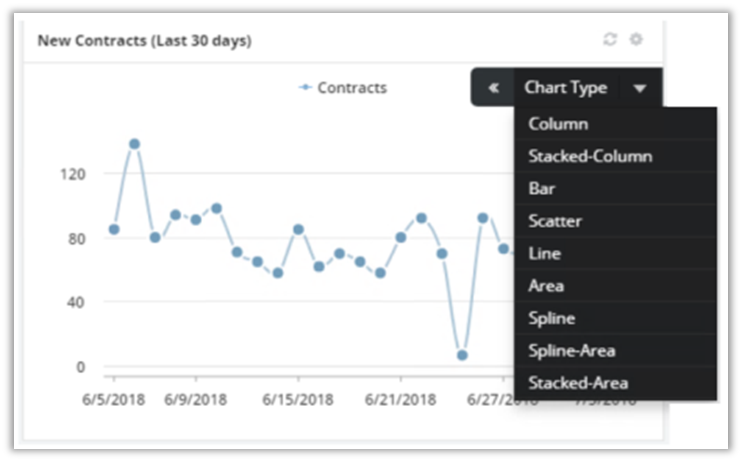Viewport: 742px width, 462px height.
Task: Select Column chart type
Action: pos(558,124)
